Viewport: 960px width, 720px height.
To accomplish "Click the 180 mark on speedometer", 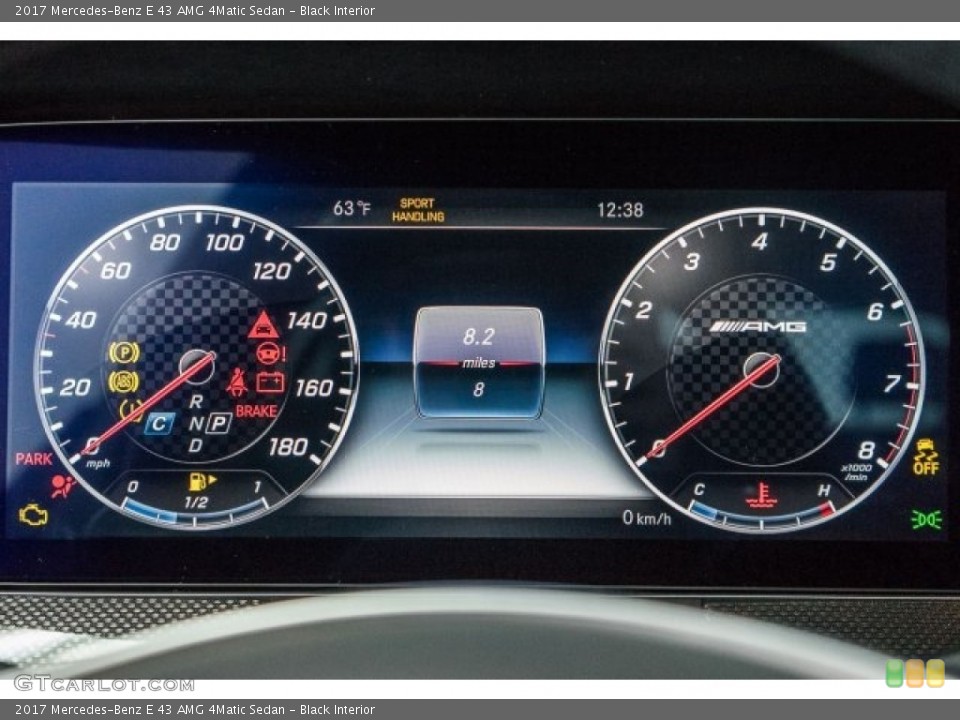I will pos(288,448).
